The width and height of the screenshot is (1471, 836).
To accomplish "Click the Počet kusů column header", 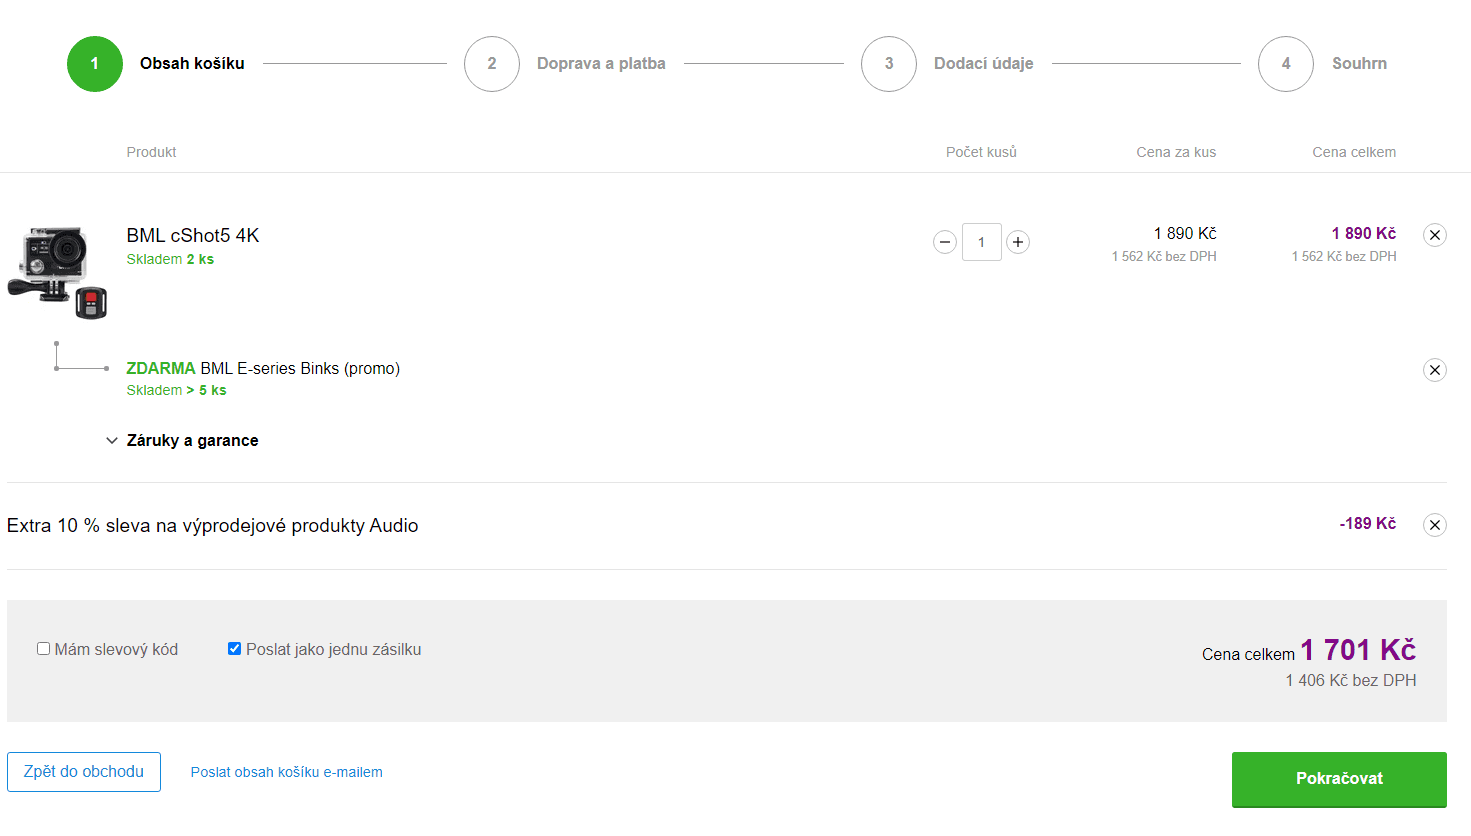I will tap(981, 152).
